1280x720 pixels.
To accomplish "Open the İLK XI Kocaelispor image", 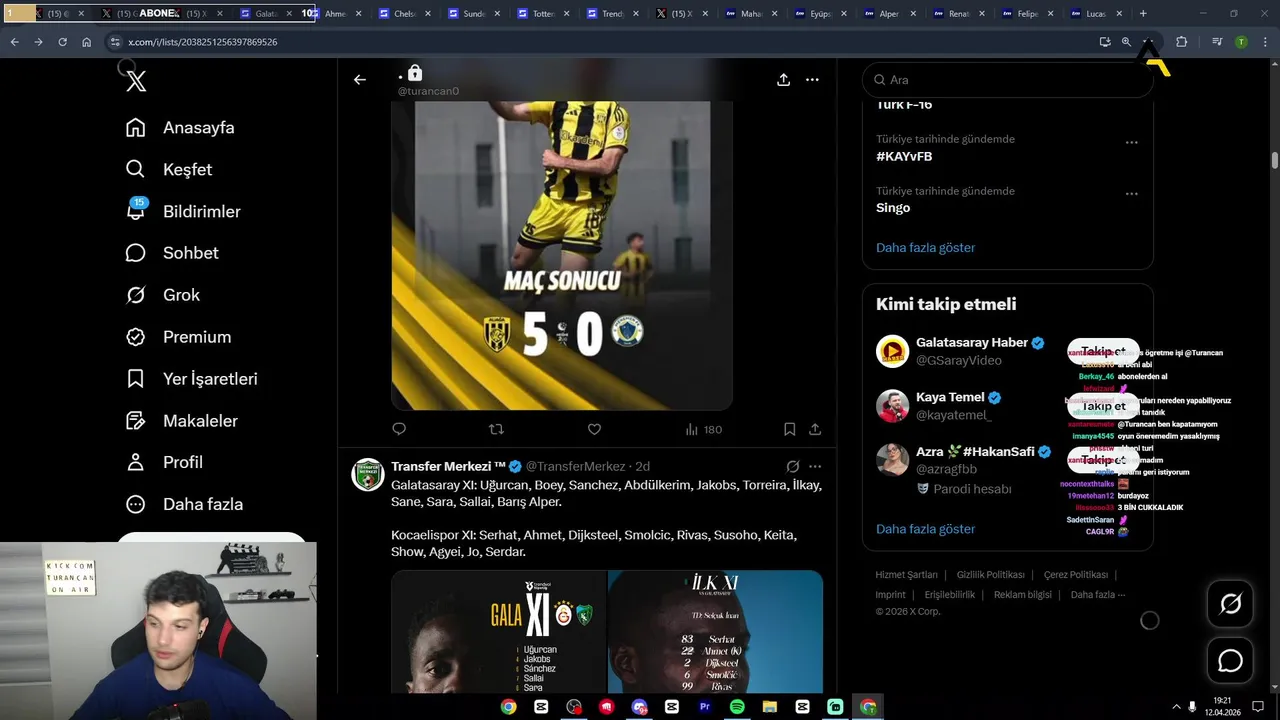I will click(x=716, y=632).
